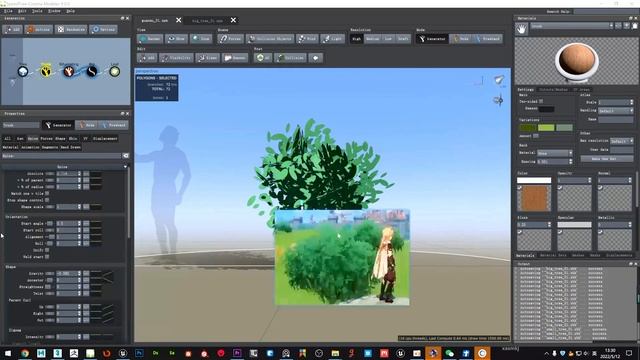This screenshot has height=360, width=640.
Task: Toggle the Weld start checkbox
Action: pyautogui.click(x=47, y=257)
